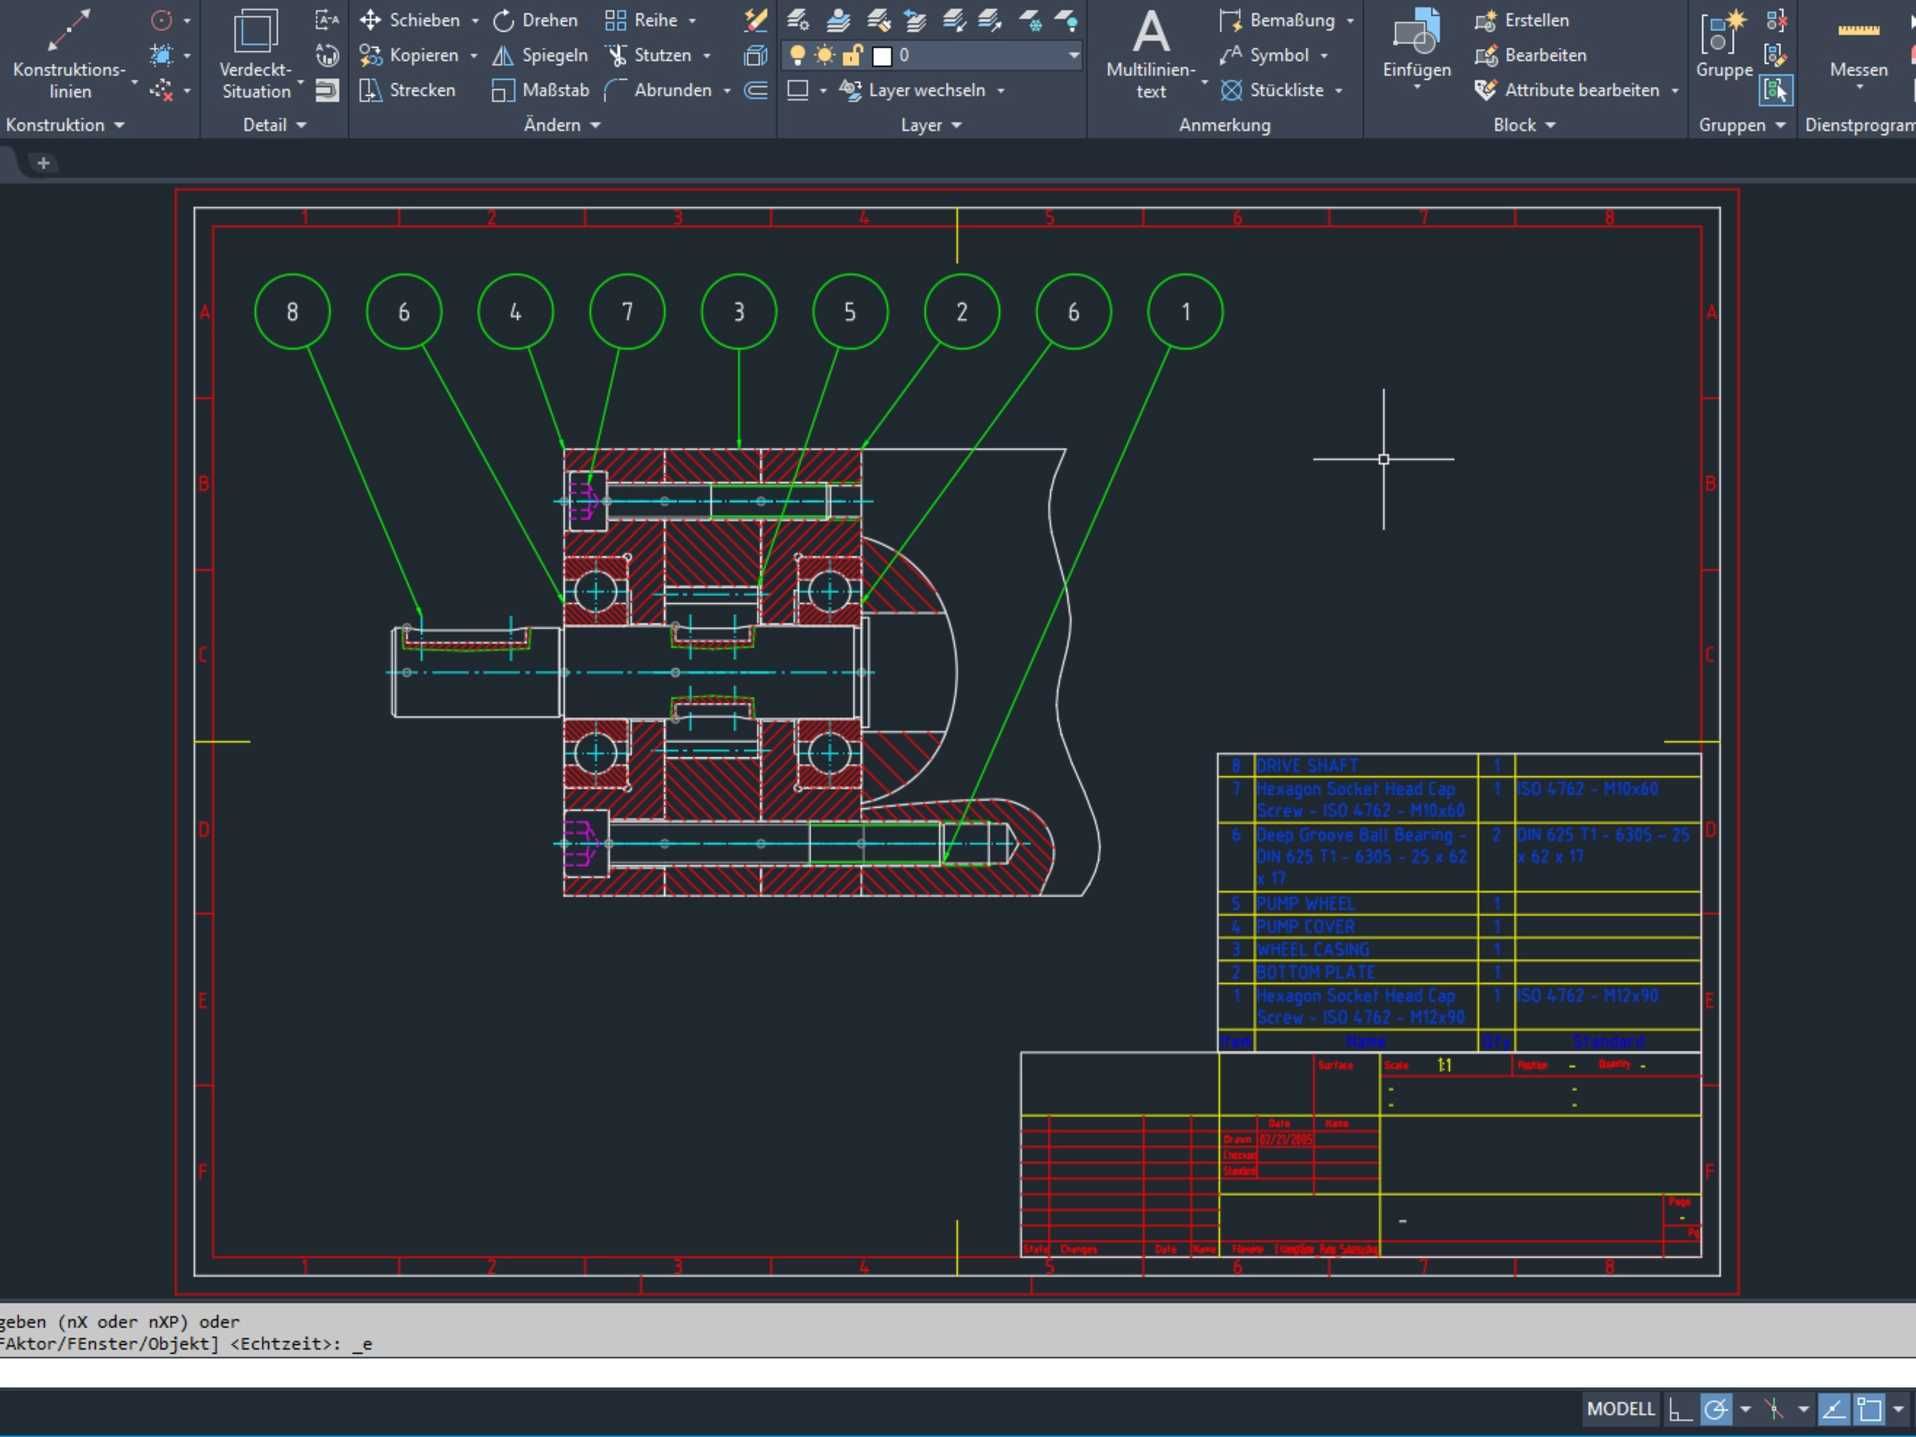This screenshot has height=1437, width=1916.
Task: Click the group edit pencil icon
Action: coord(1777,55)
